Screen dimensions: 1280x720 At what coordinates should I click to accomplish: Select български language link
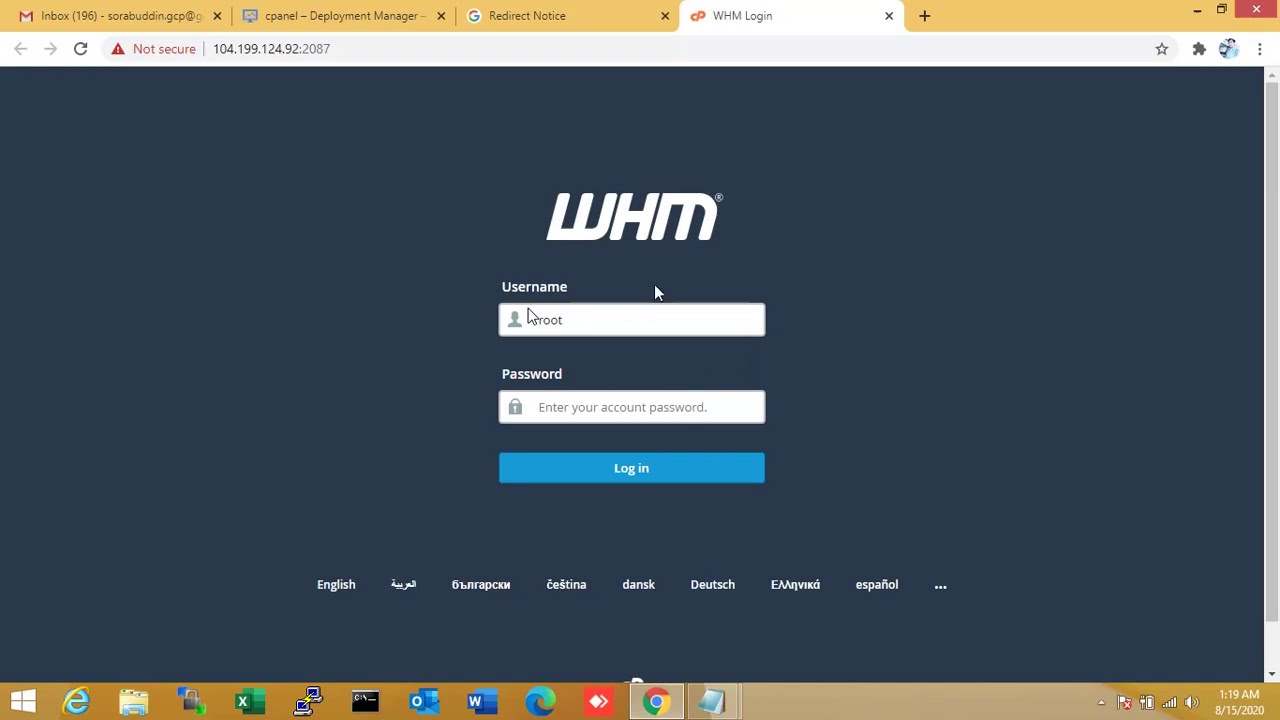481,585
